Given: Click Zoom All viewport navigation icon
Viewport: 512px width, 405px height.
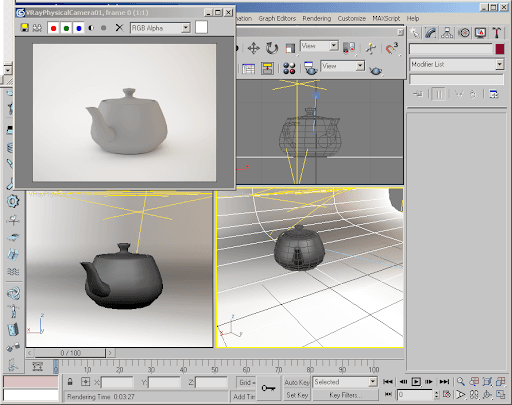Looking at the screenshot, I should [474, 382].
